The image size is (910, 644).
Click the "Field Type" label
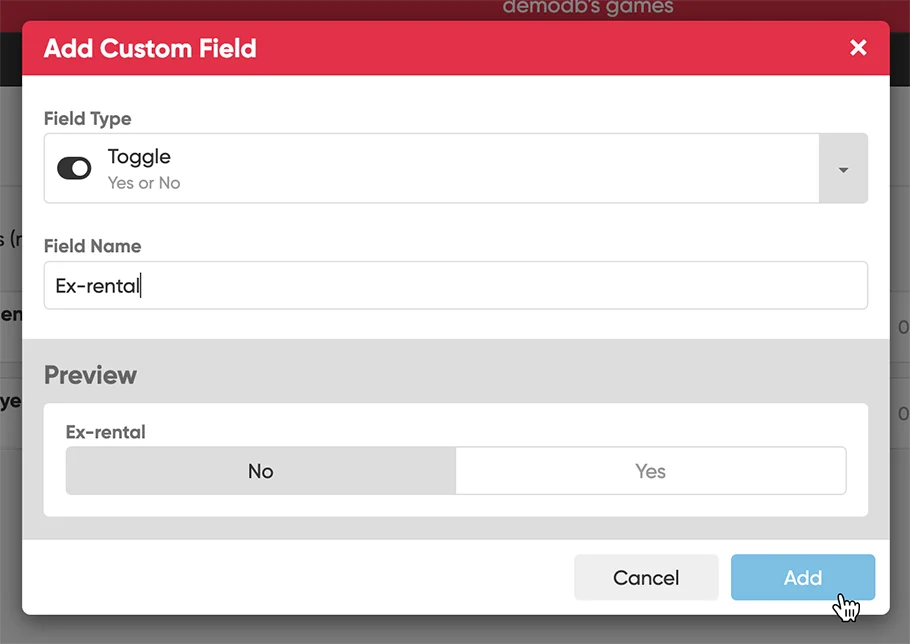point(87,119)
